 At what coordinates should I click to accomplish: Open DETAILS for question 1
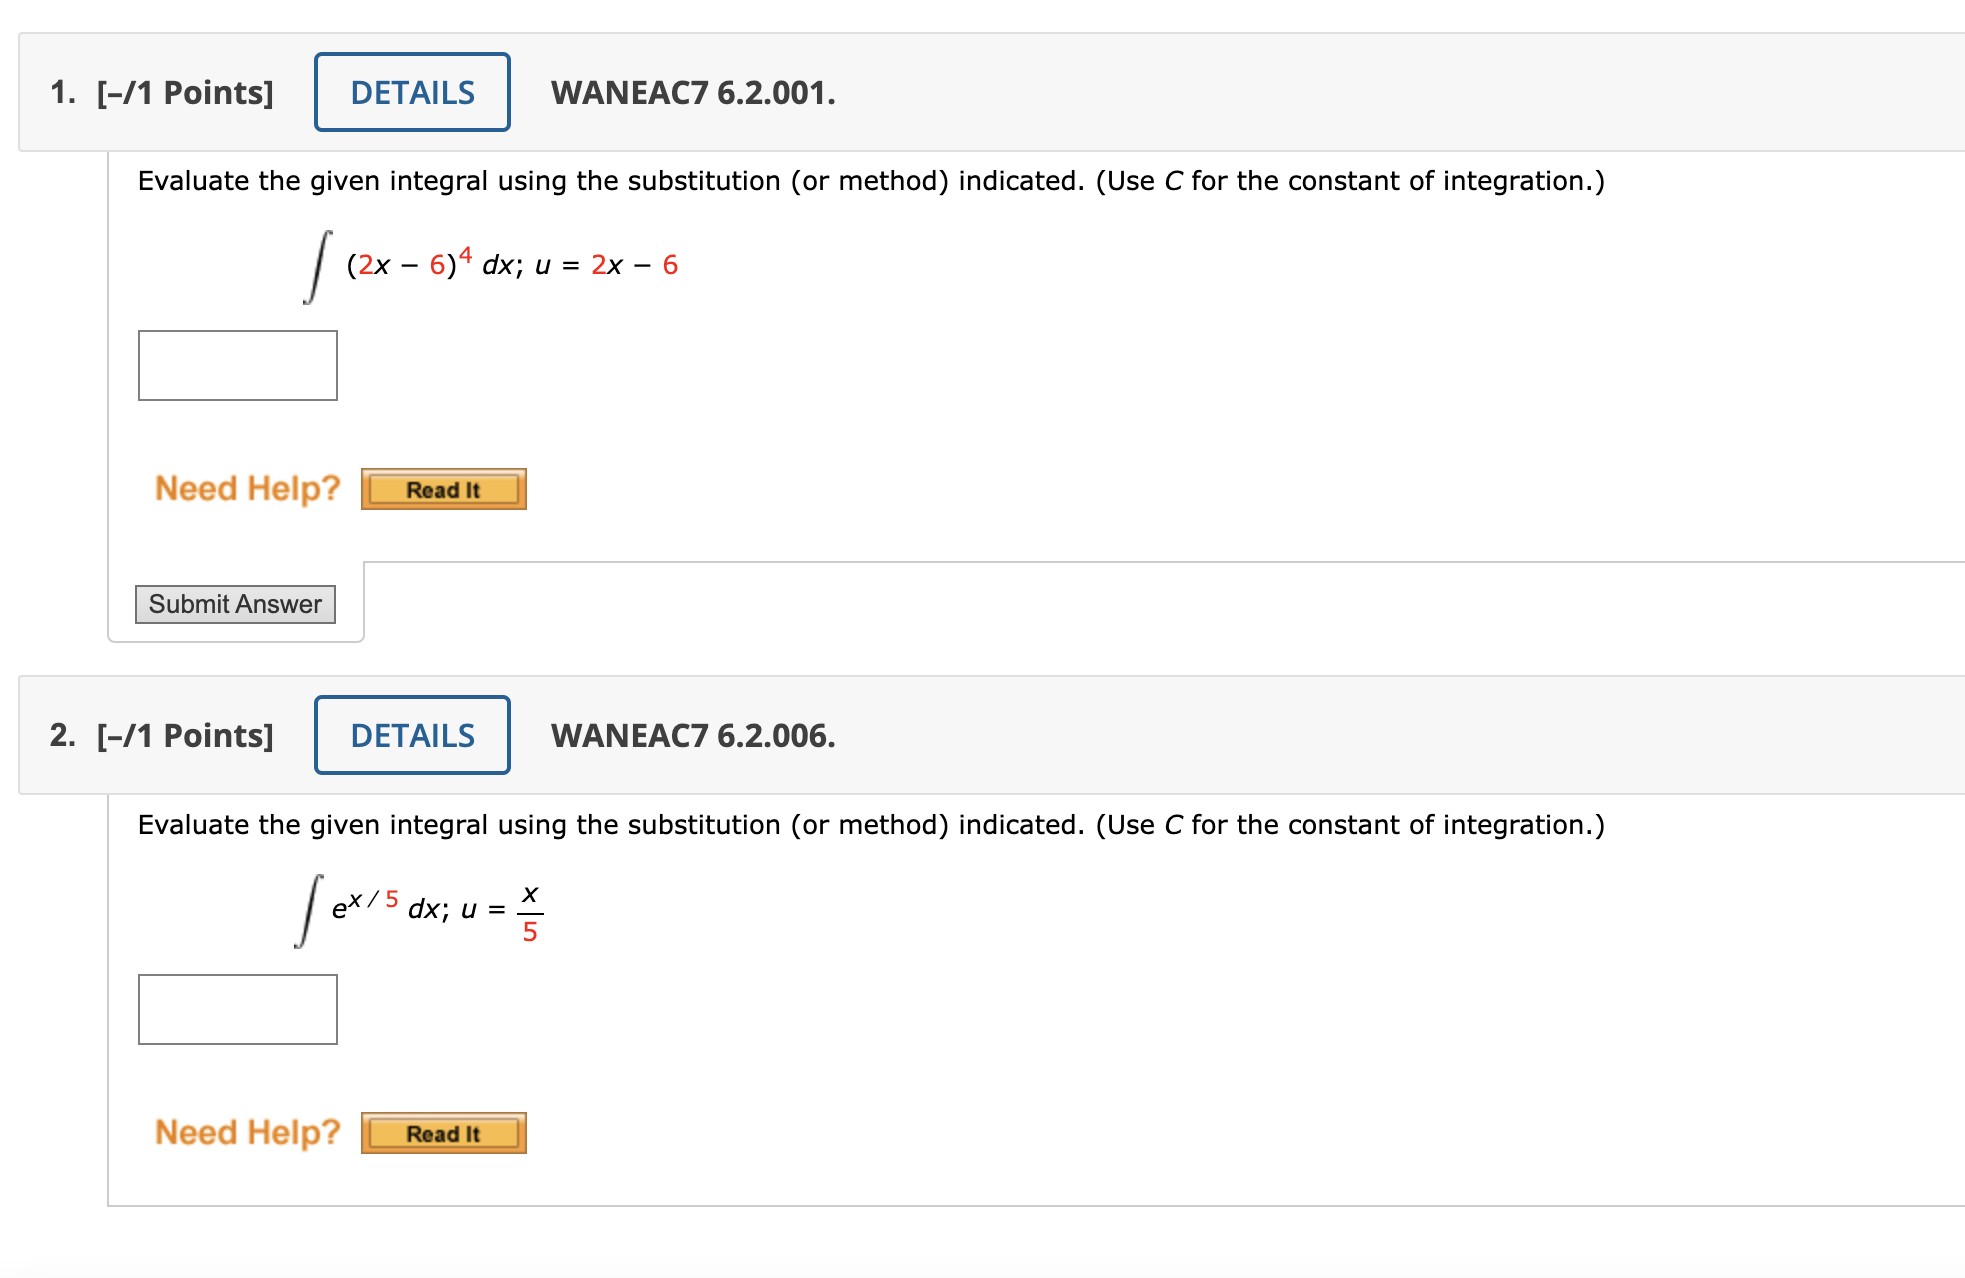(411, 92)
